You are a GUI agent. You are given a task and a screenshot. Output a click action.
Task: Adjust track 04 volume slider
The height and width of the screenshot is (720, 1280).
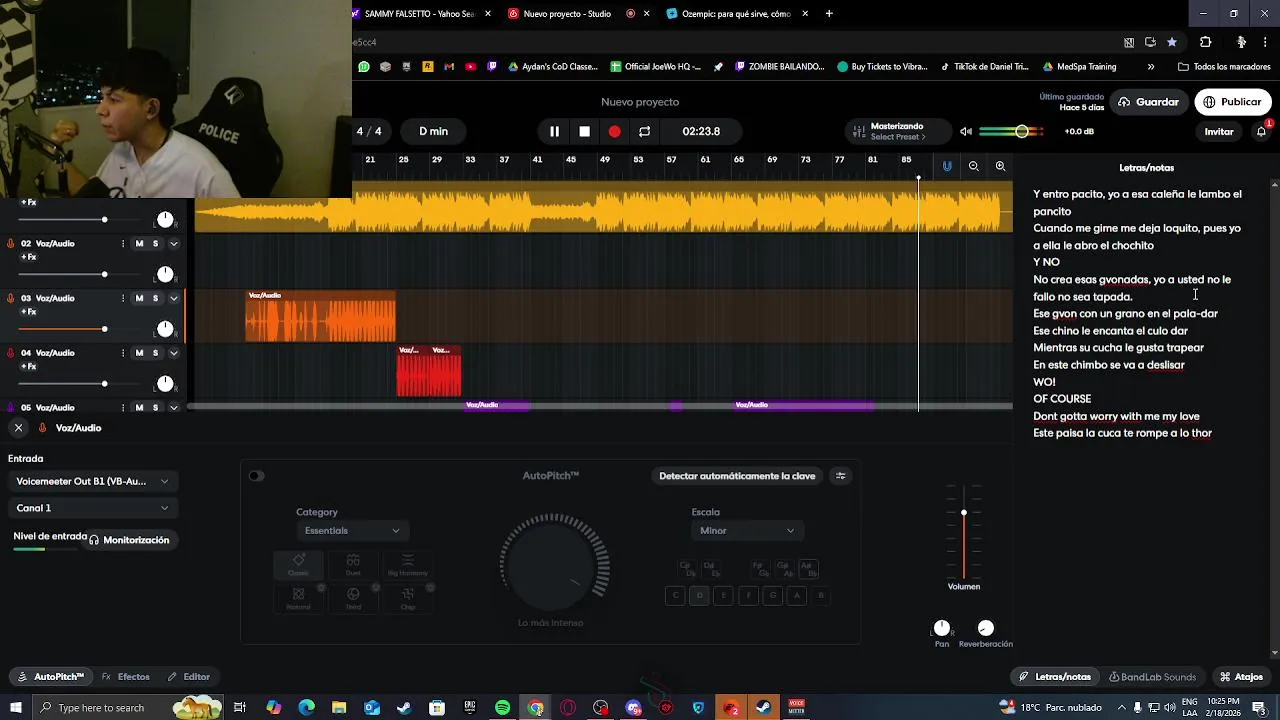click(x=104, y=384)
